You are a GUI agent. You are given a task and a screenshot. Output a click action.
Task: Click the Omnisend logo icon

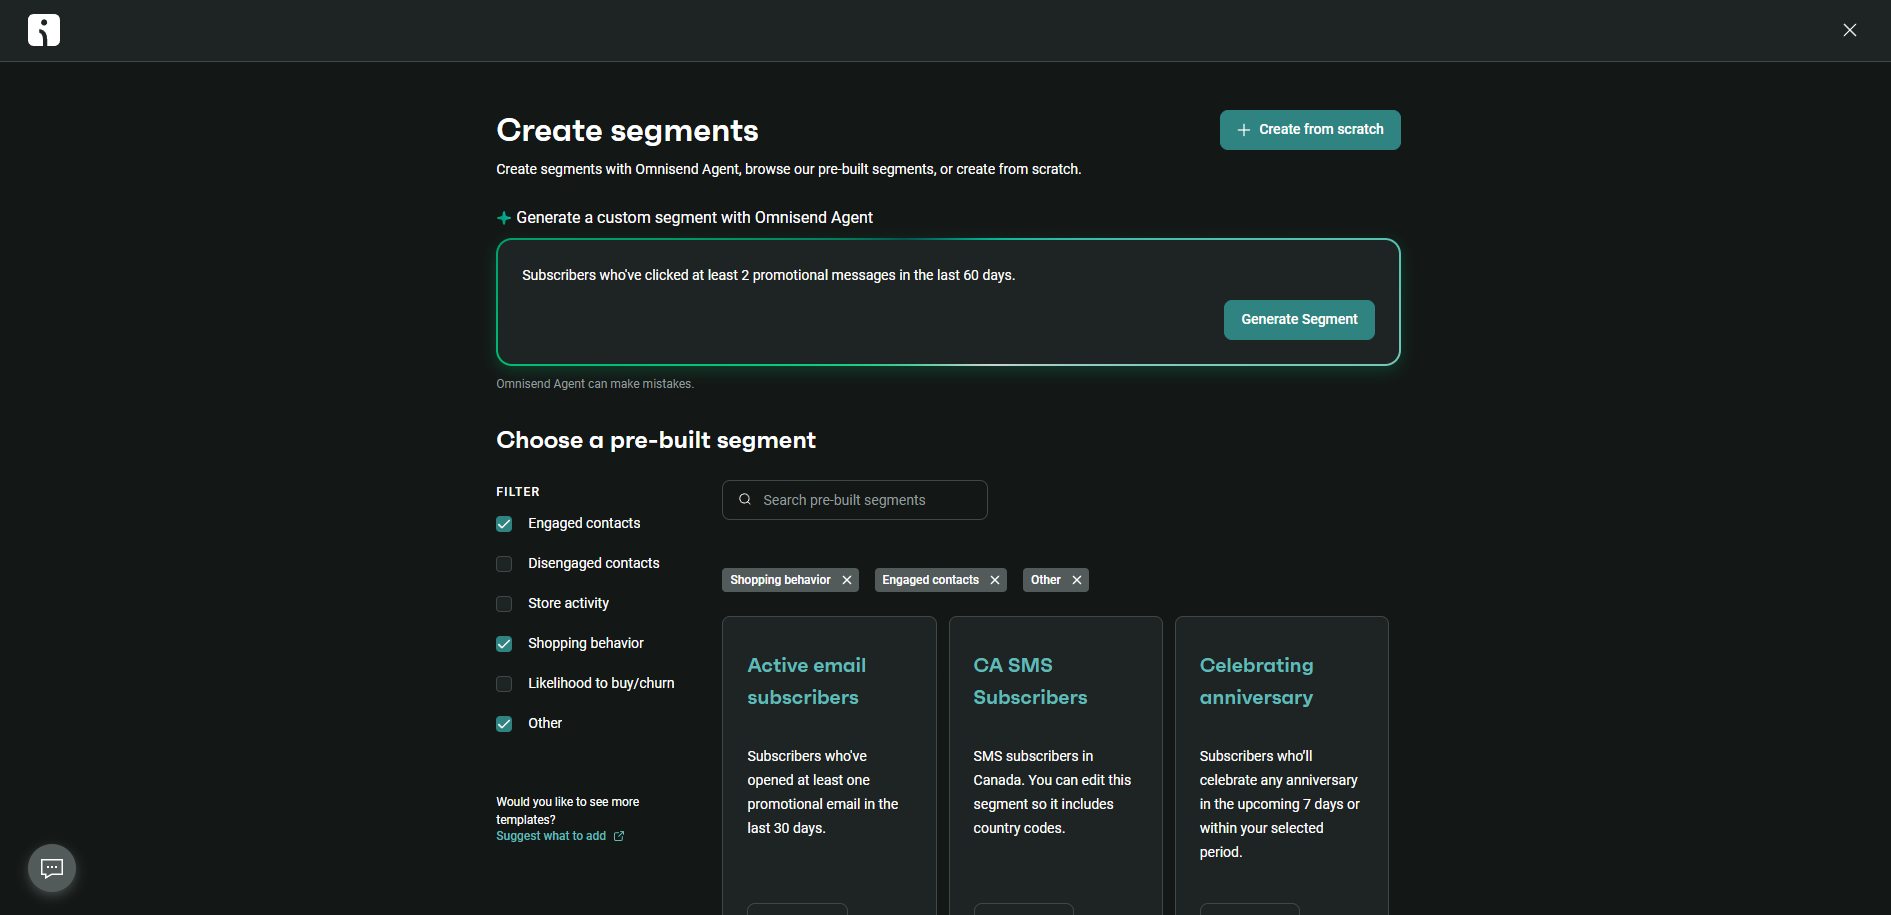tap(44, 30)
